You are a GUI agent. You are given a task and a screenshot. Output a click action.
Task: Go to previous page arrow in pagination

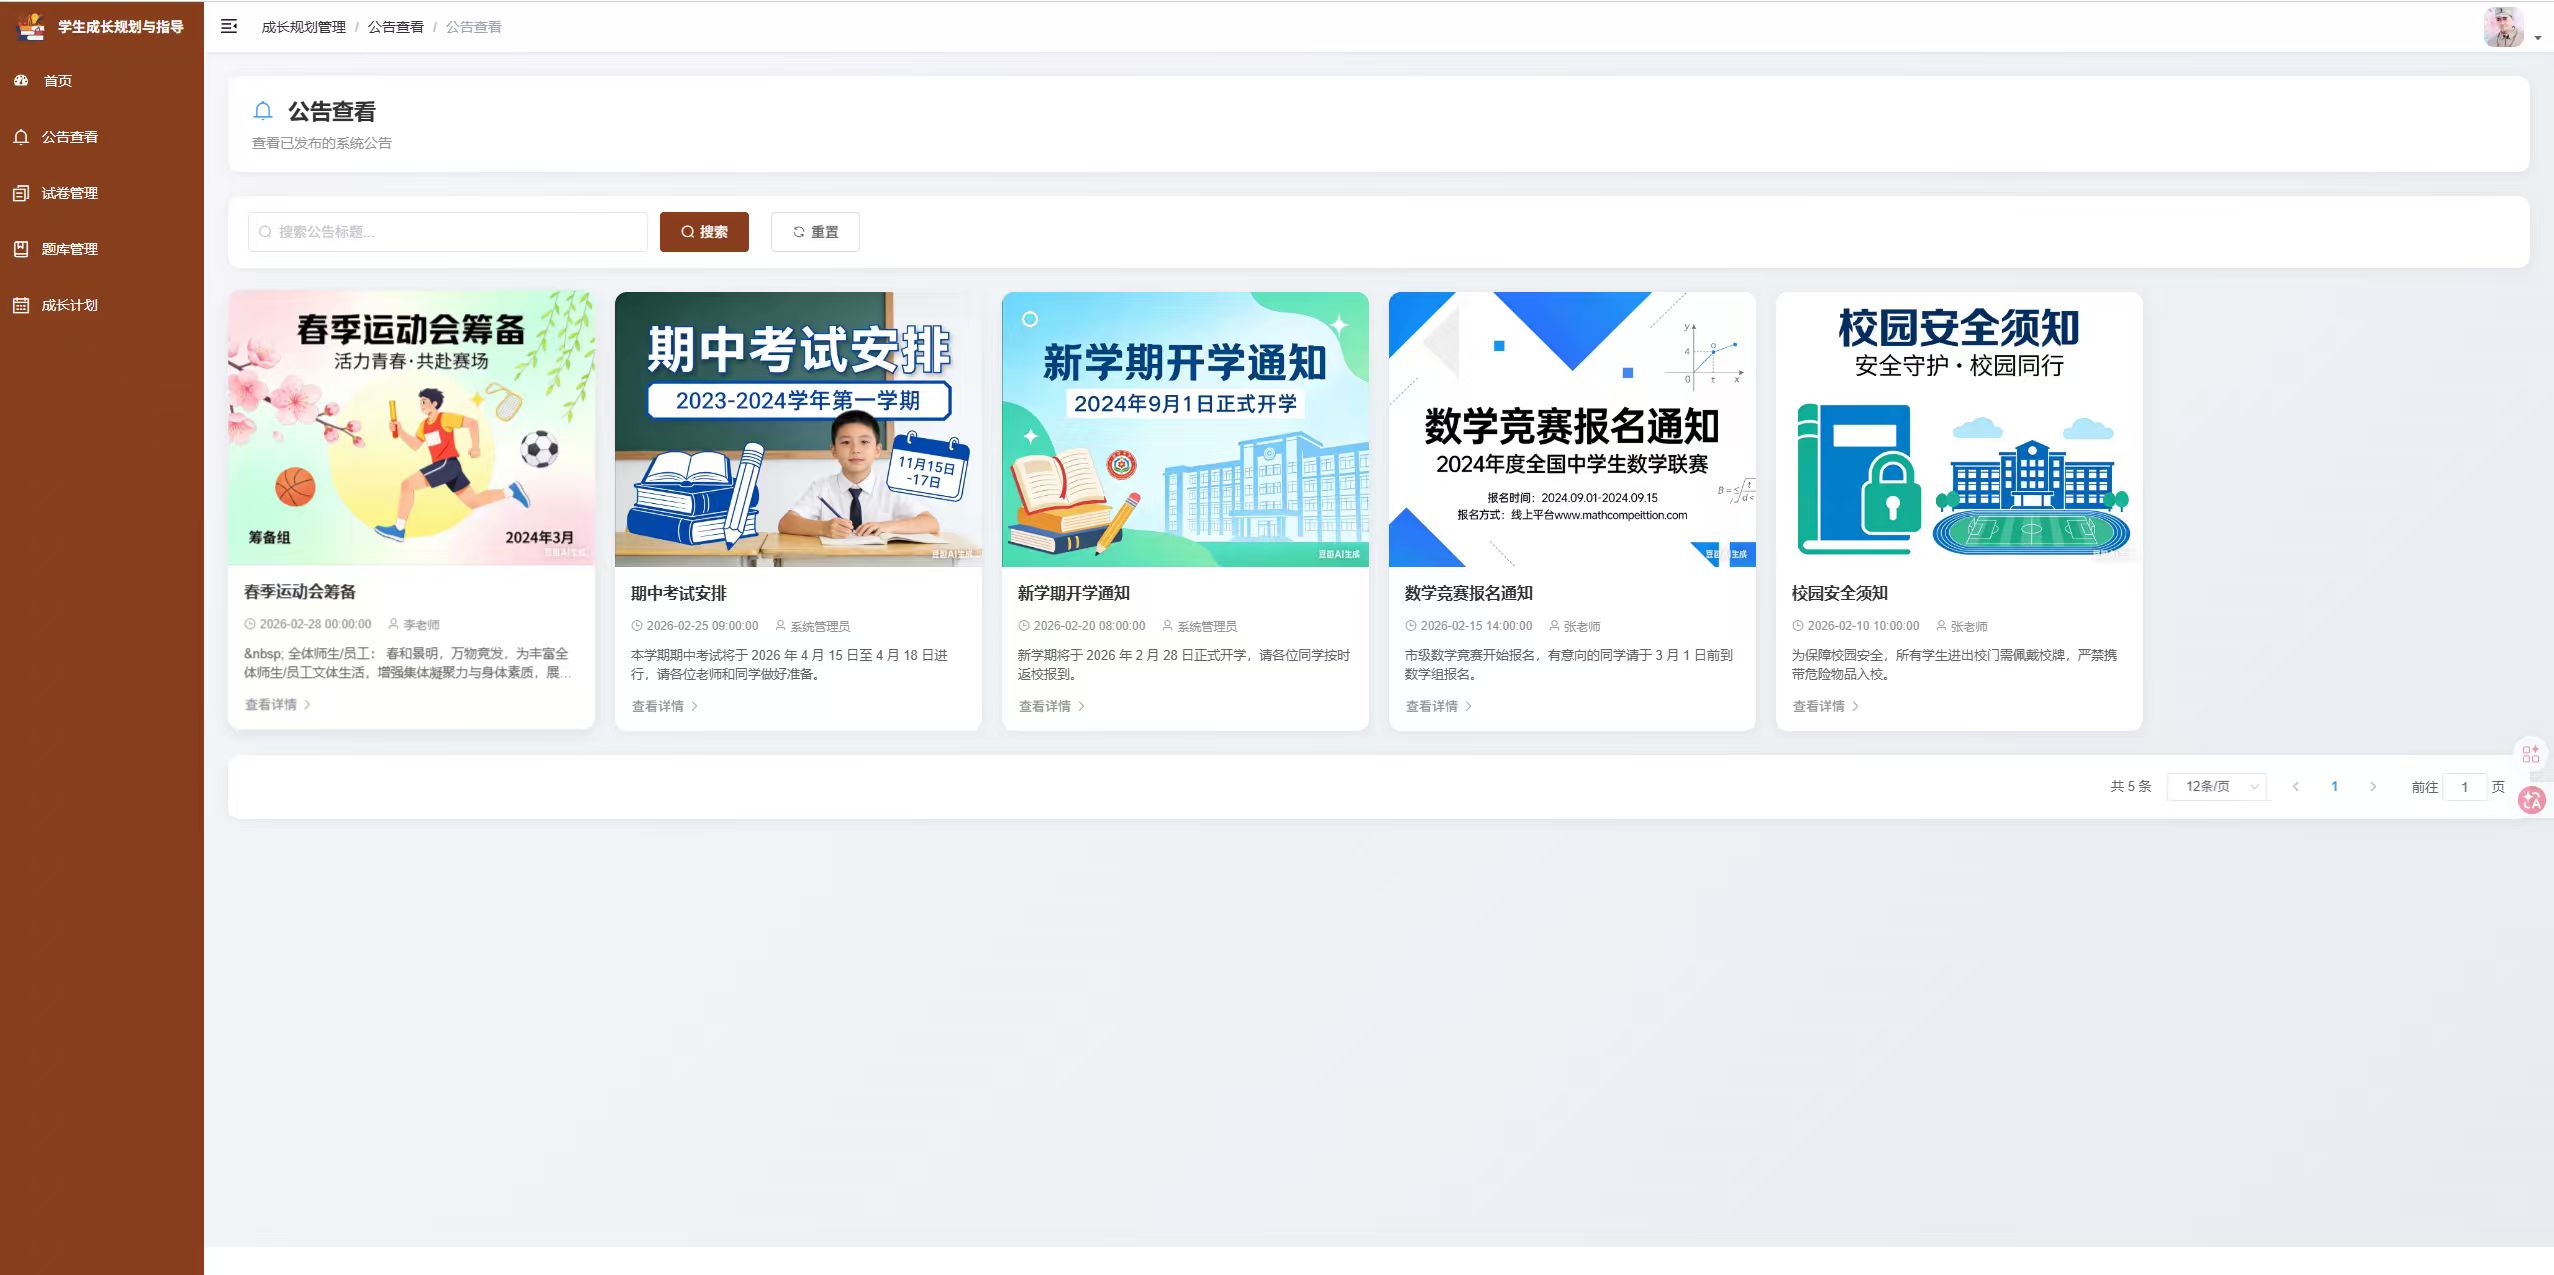tap(2296, 787)
